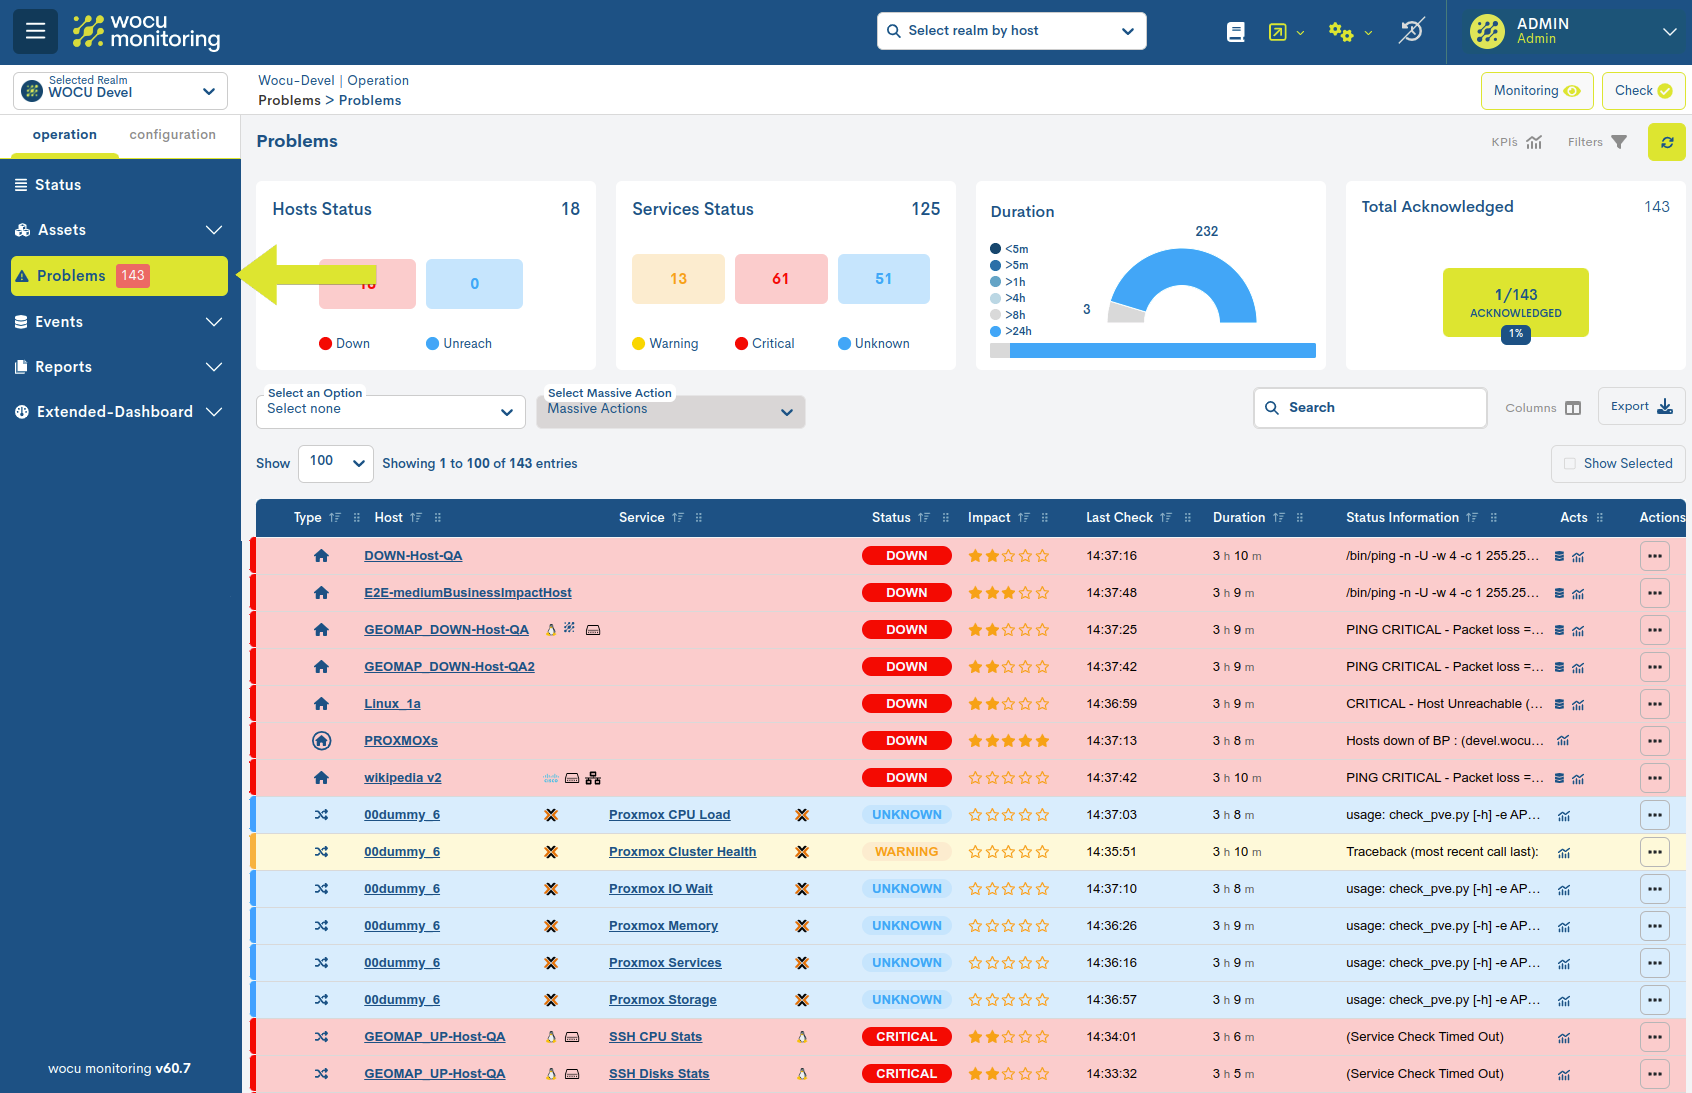The height and width of the screenshot is (1093, 1692).
Task: Open the Show 100 entries dropdown
Action: (x=336, y=464)
